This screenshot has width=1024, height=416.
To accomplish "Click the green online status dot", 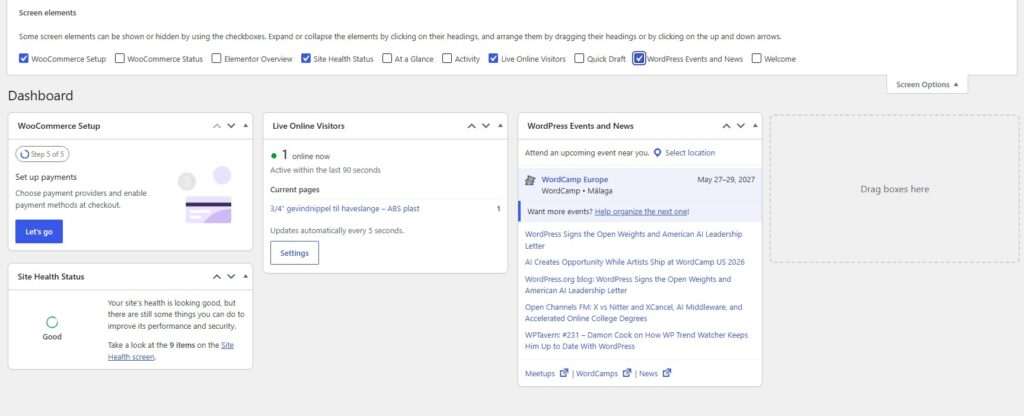I will pos(274,155).
